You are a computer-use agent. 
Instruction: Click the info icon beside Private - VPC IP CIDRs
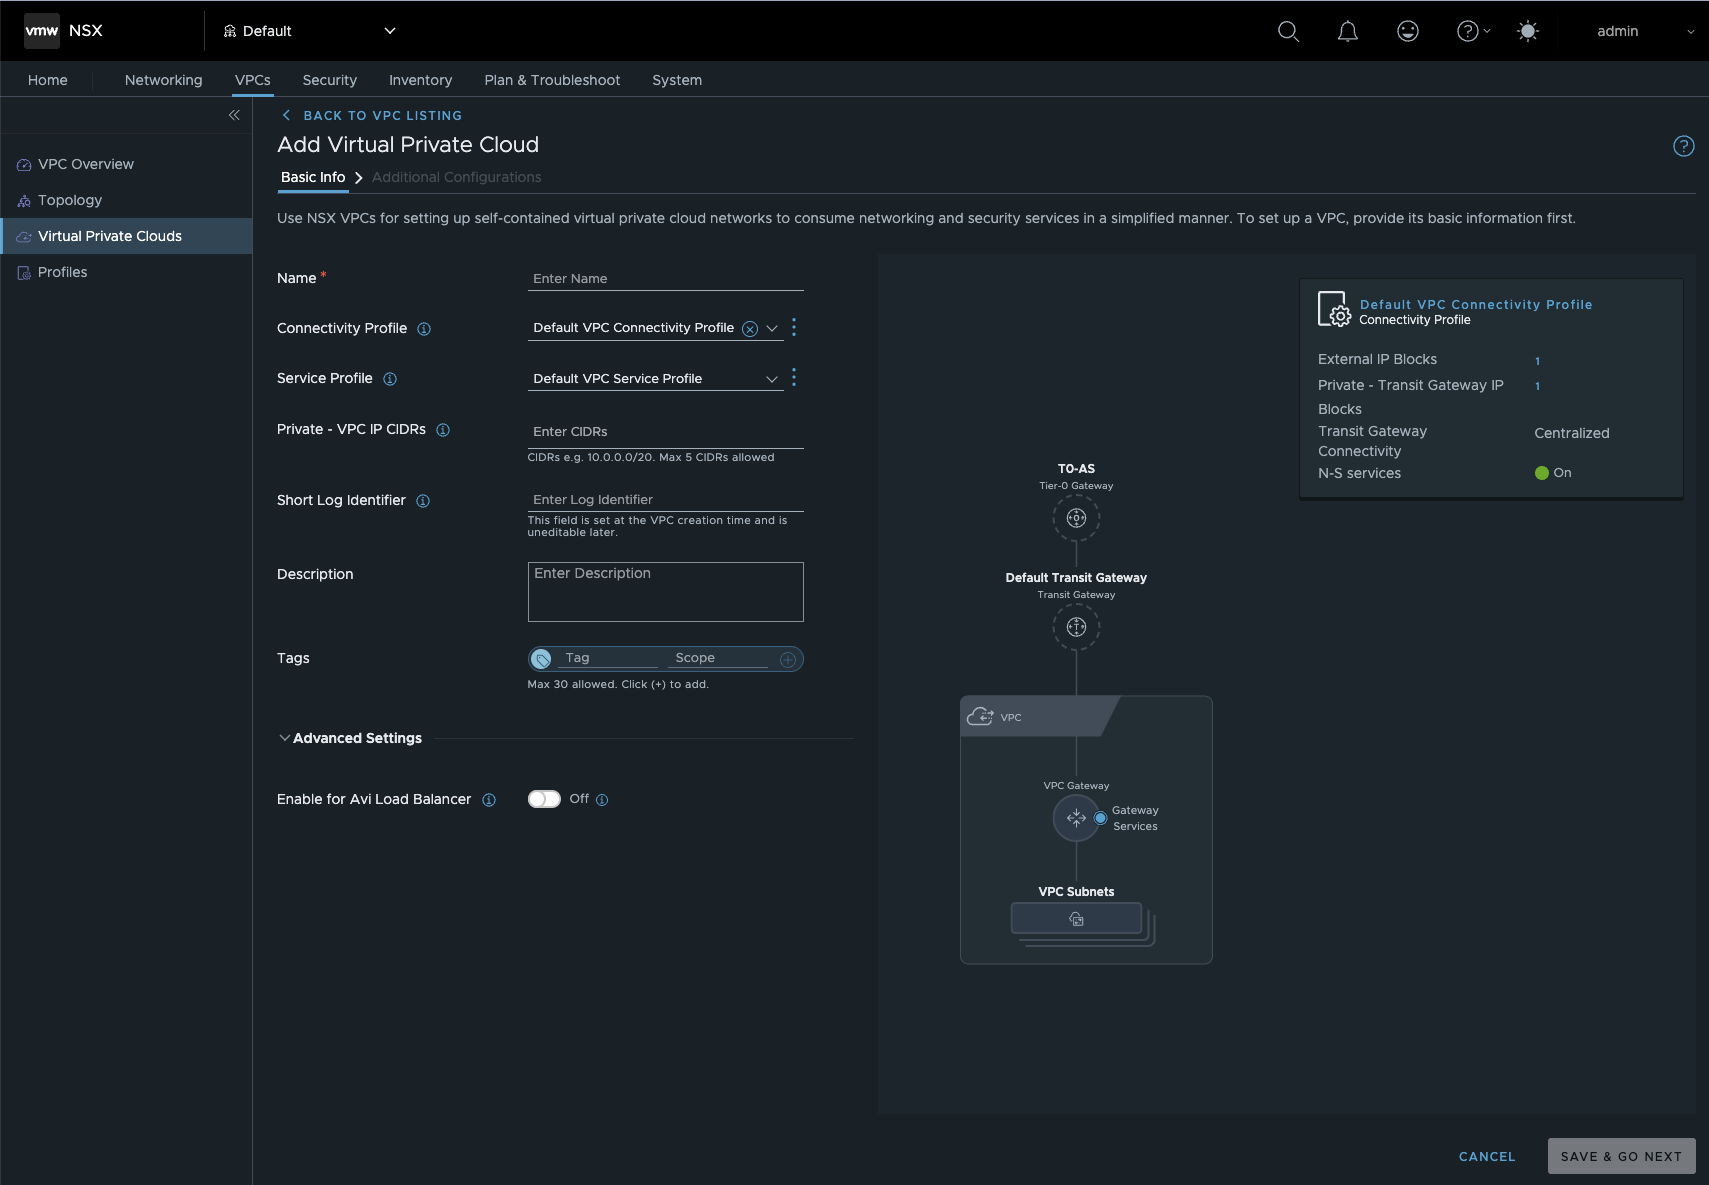point(443,429)
